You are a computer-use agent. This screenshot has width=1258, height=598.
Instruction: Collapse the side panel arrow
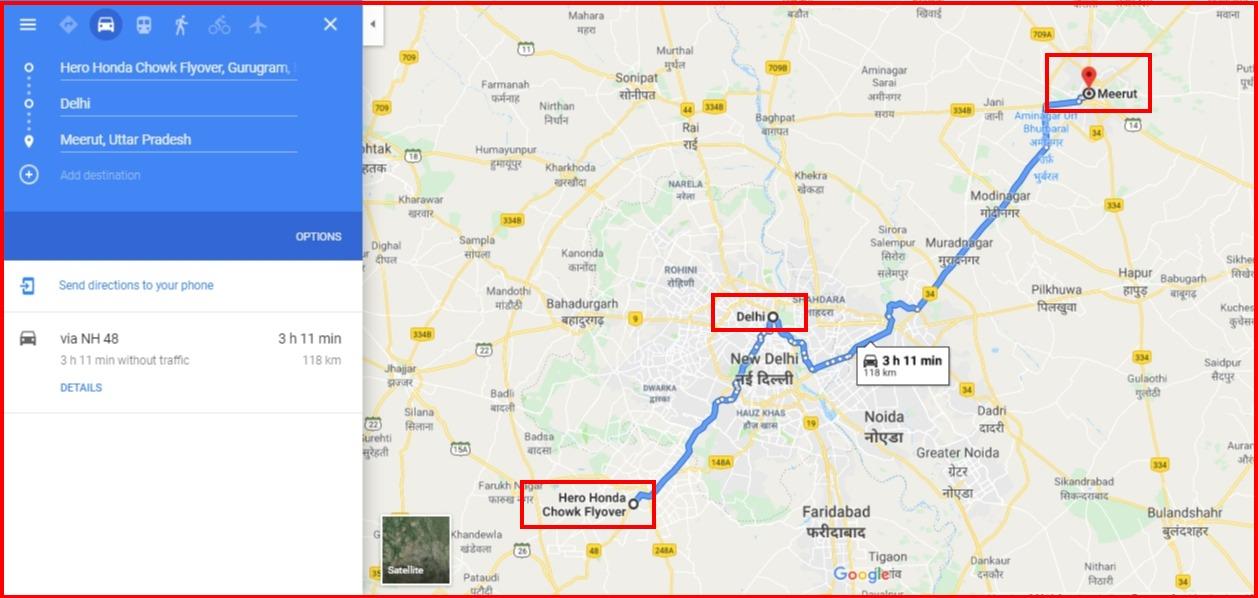click(x=372, y=24)
